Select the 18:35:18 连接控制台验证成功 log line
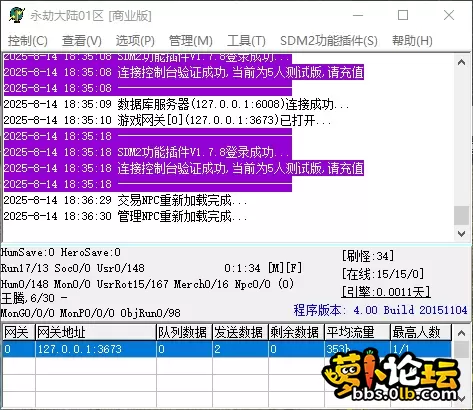473x410 pixels. click(x=184, y=168)
